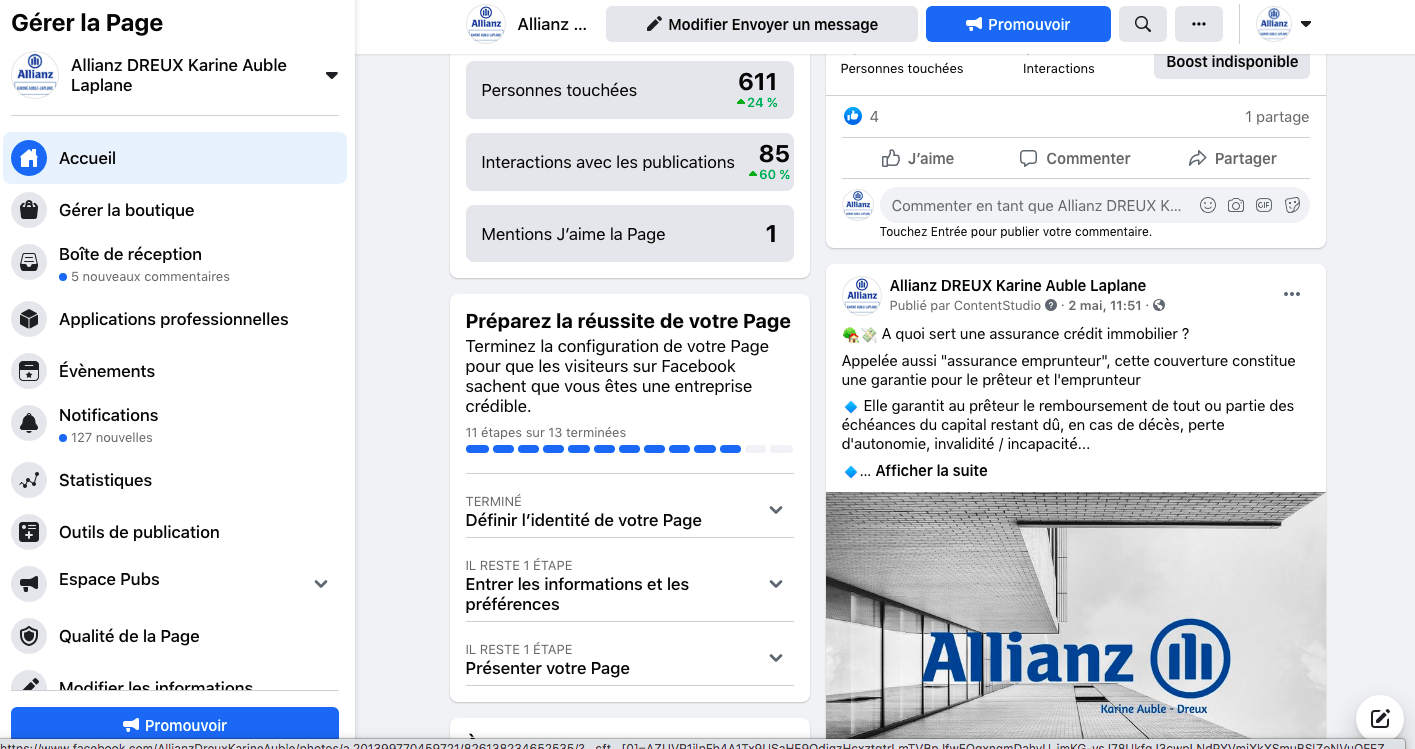Open Outils de publication icon
1415x749 pixels.
[29, 532]
